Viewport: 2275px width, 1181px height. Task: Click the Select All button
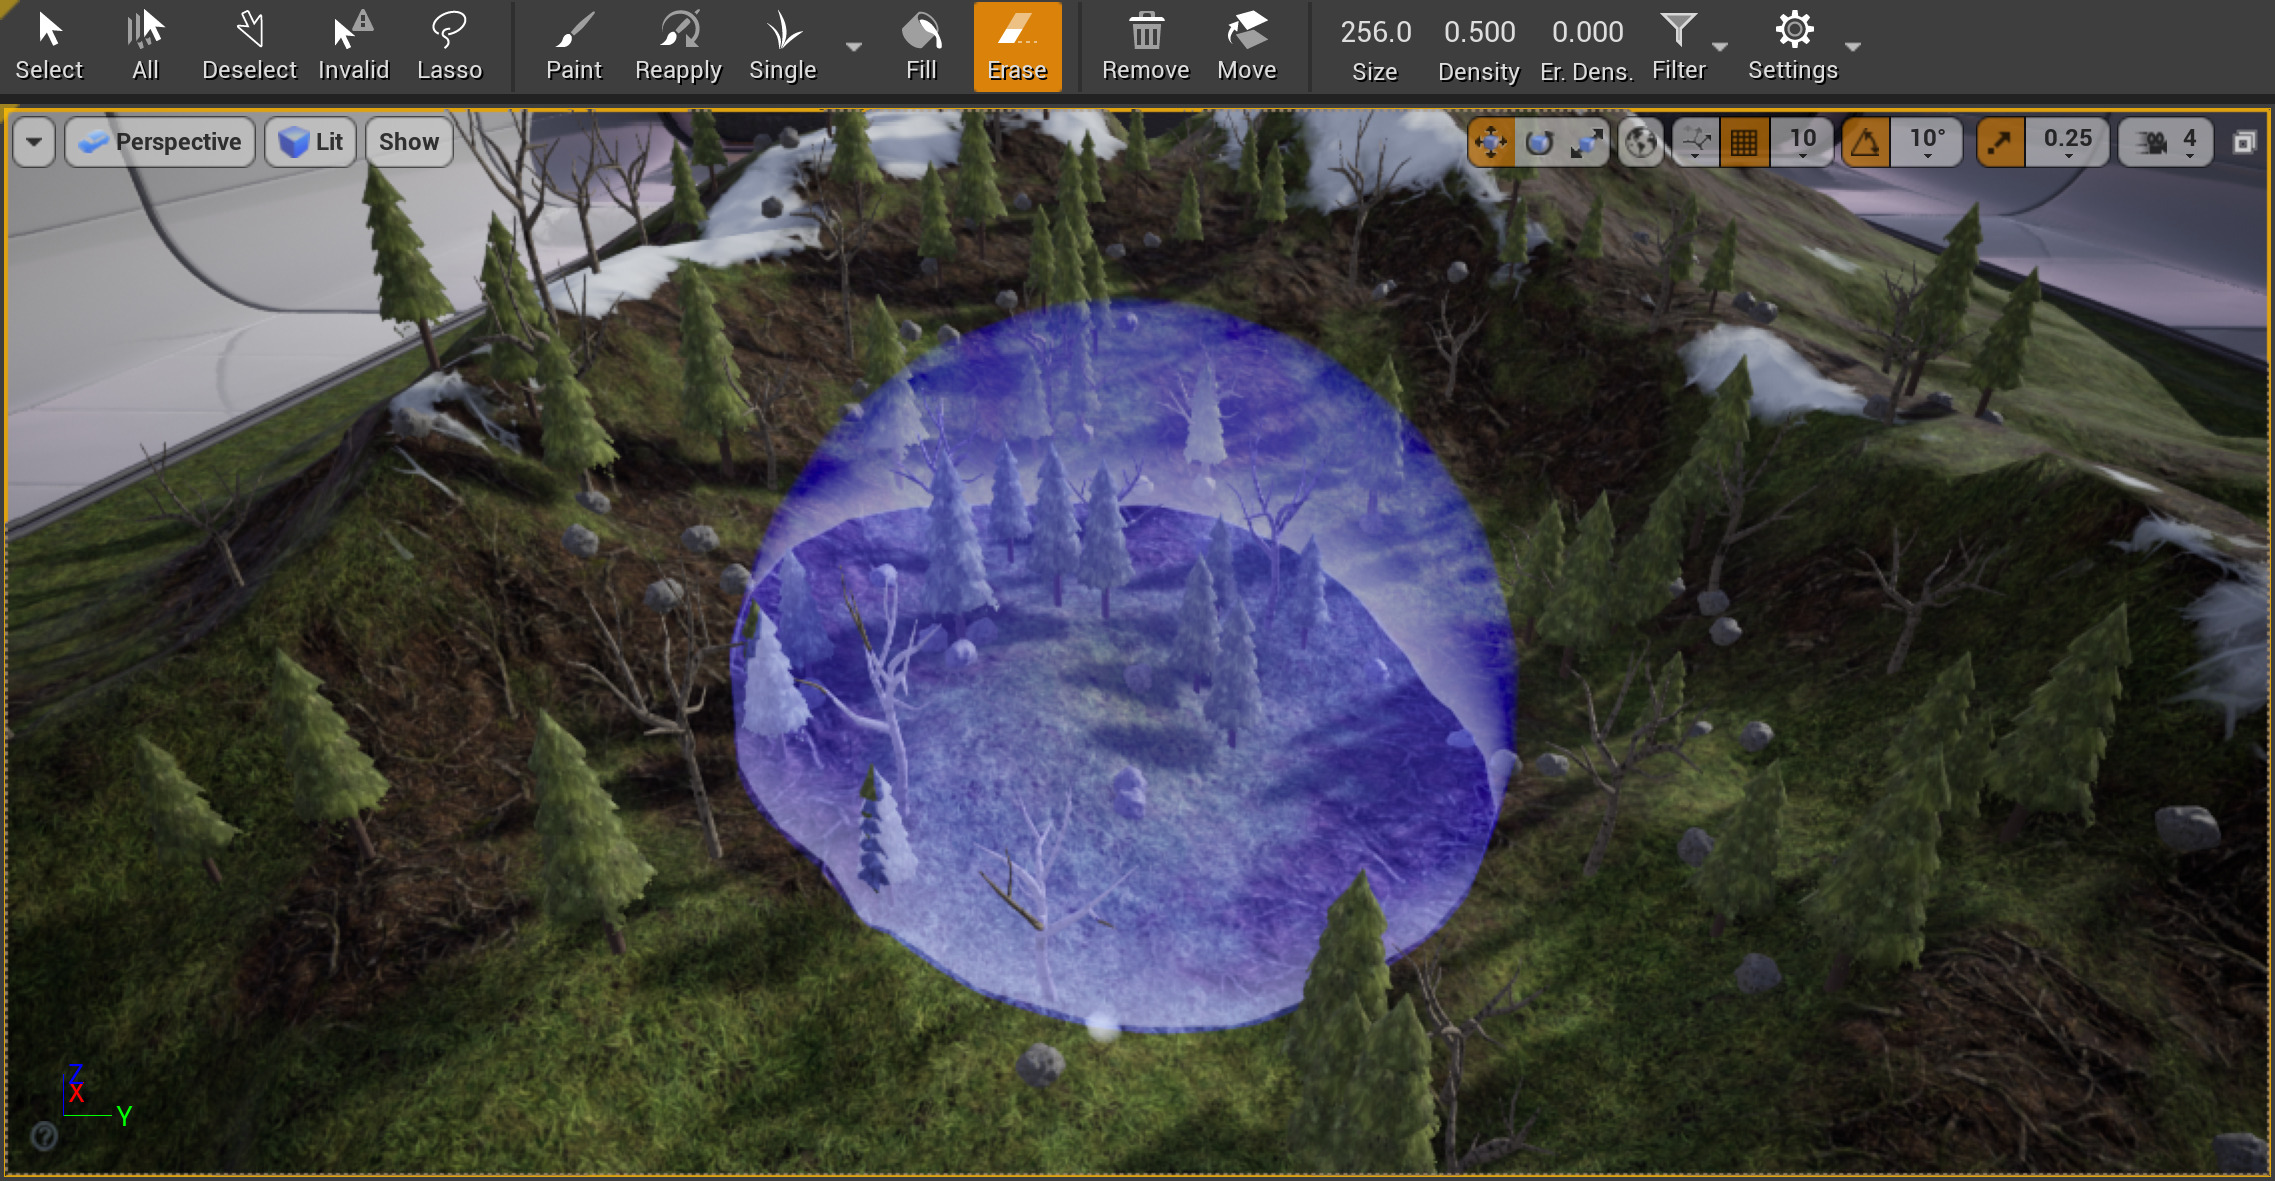click(145, 45)
